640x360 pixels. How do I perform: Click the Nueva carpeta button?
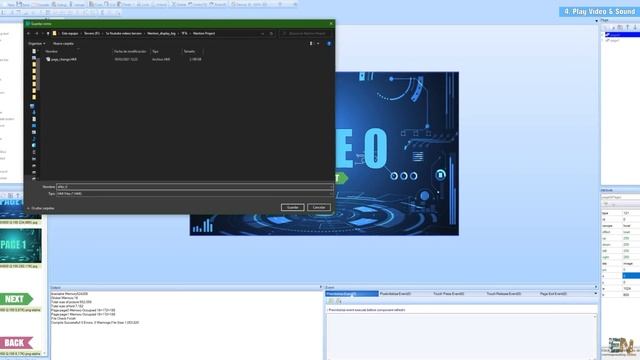click(x=63, y=43)
